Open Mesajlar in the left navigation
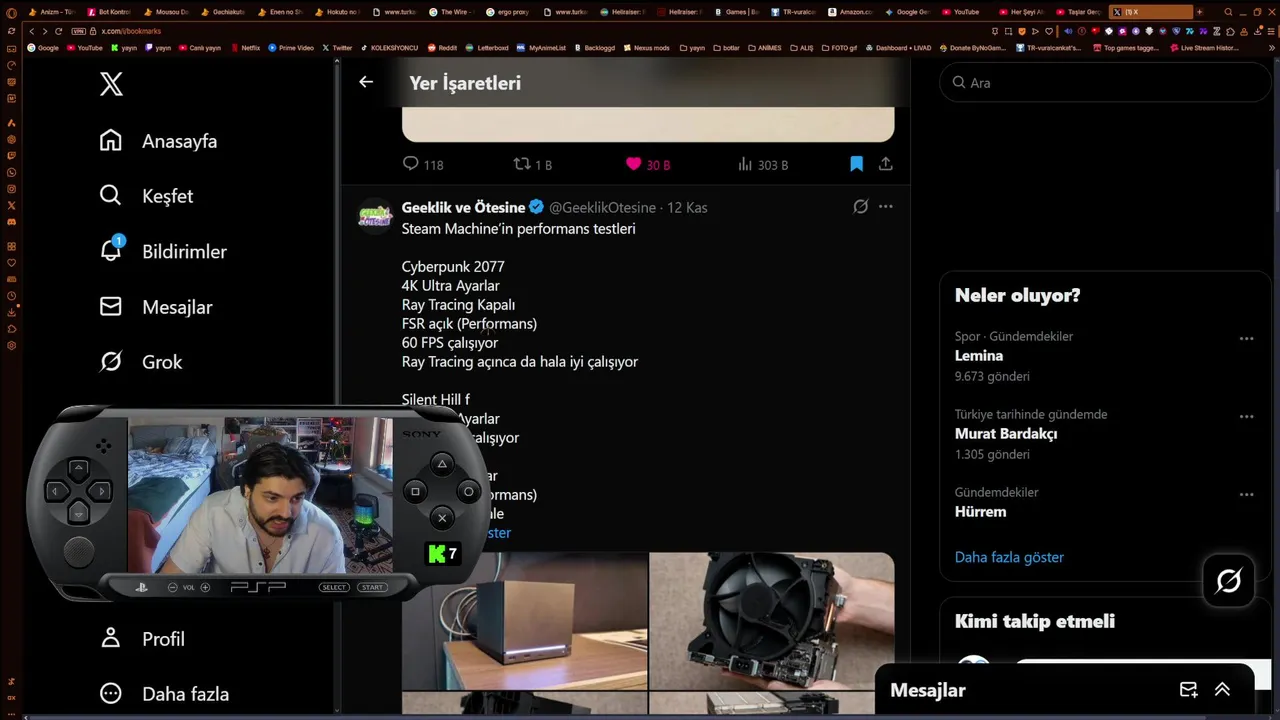The height and width of the screenshot is (720, 1280). [x=156, y=307]
